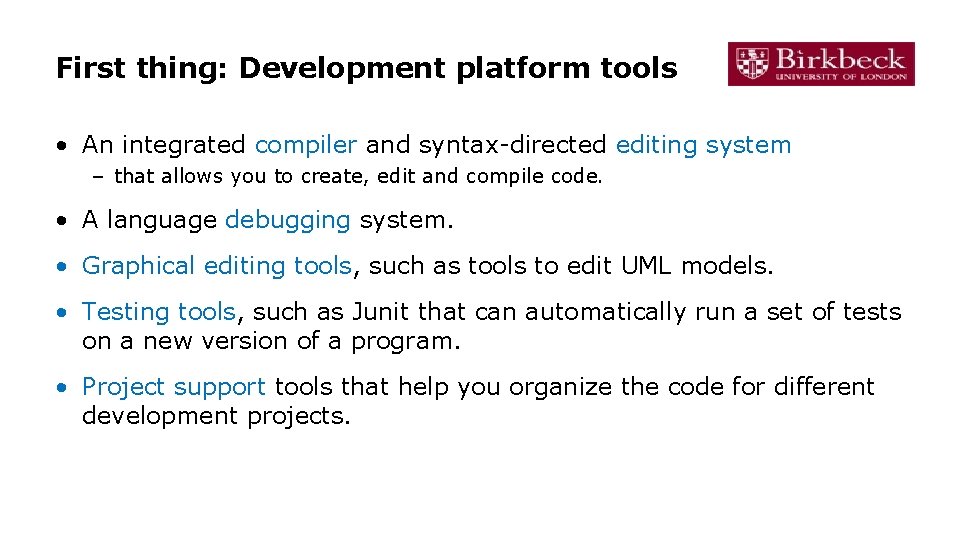Viewport: 960px width, 540px height.
Task: Click the line 'on a new version of a program.'
Action: click(271, 341)
